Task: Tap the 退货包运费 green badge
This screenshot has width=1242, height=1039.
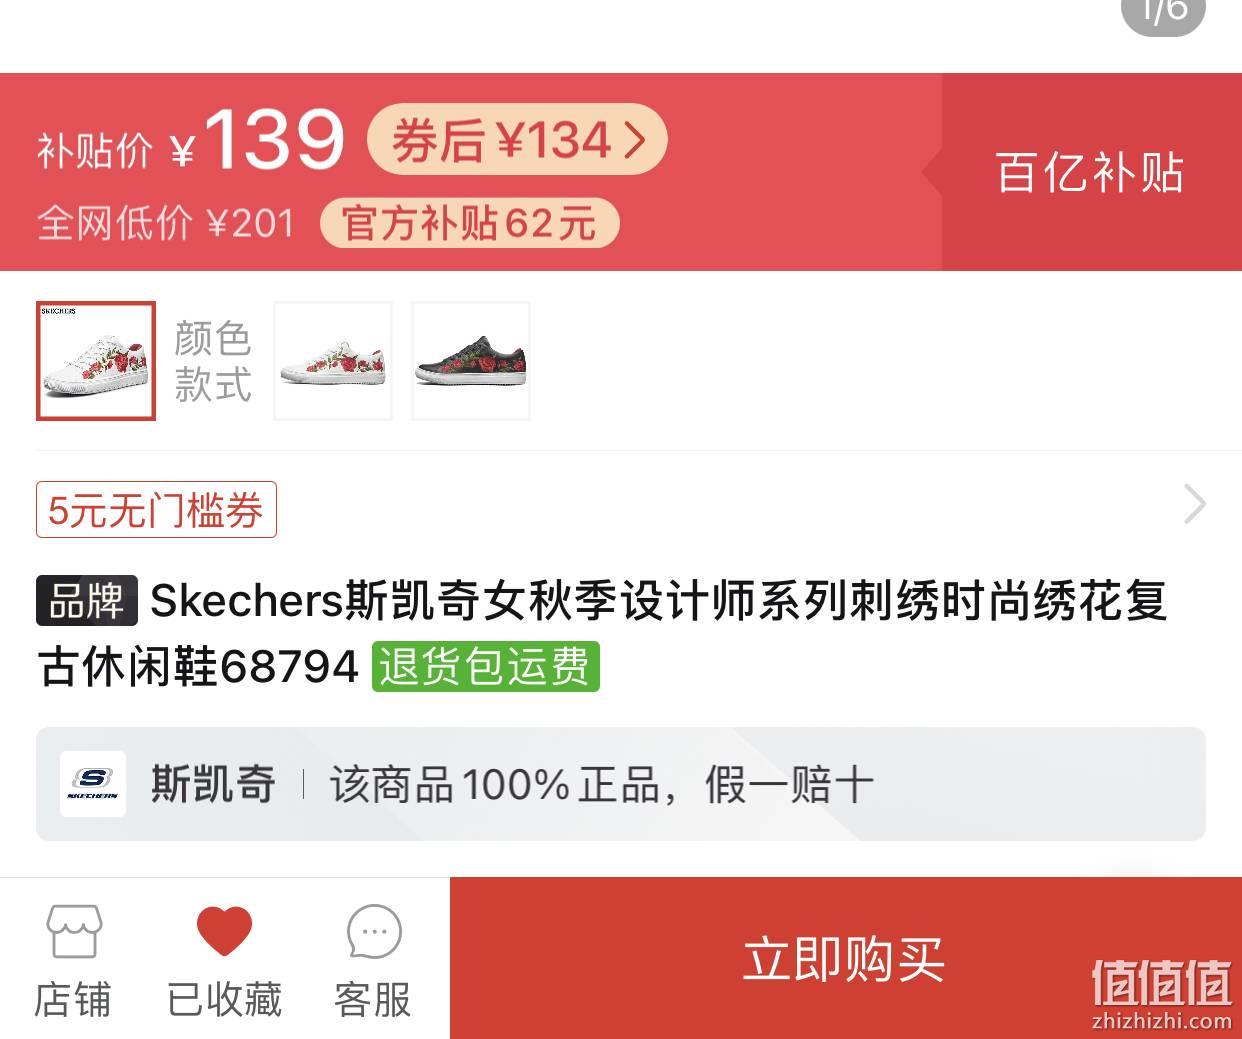Action: coord(486,666)
